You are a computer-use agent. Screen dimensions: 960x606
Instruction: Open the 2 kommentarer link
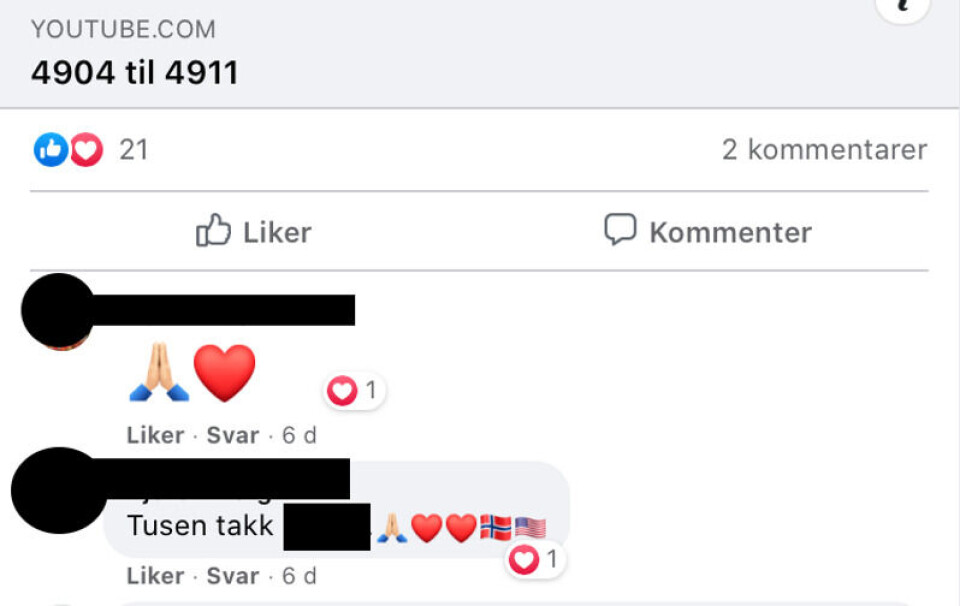point(824,149)
